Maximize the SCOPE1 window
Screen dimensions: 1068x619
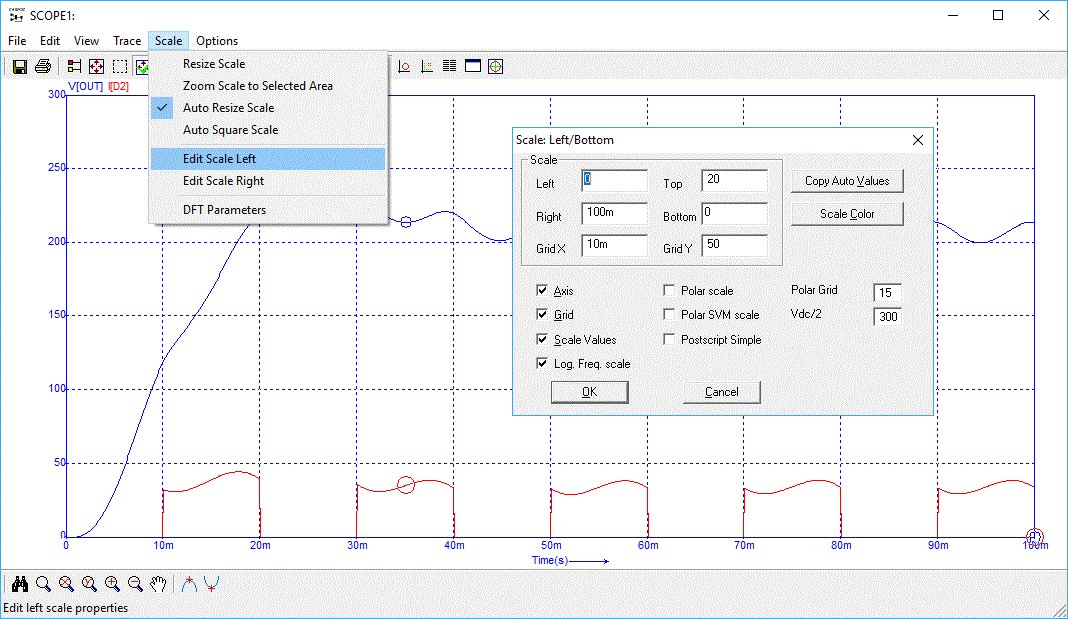tap(998, 15)
